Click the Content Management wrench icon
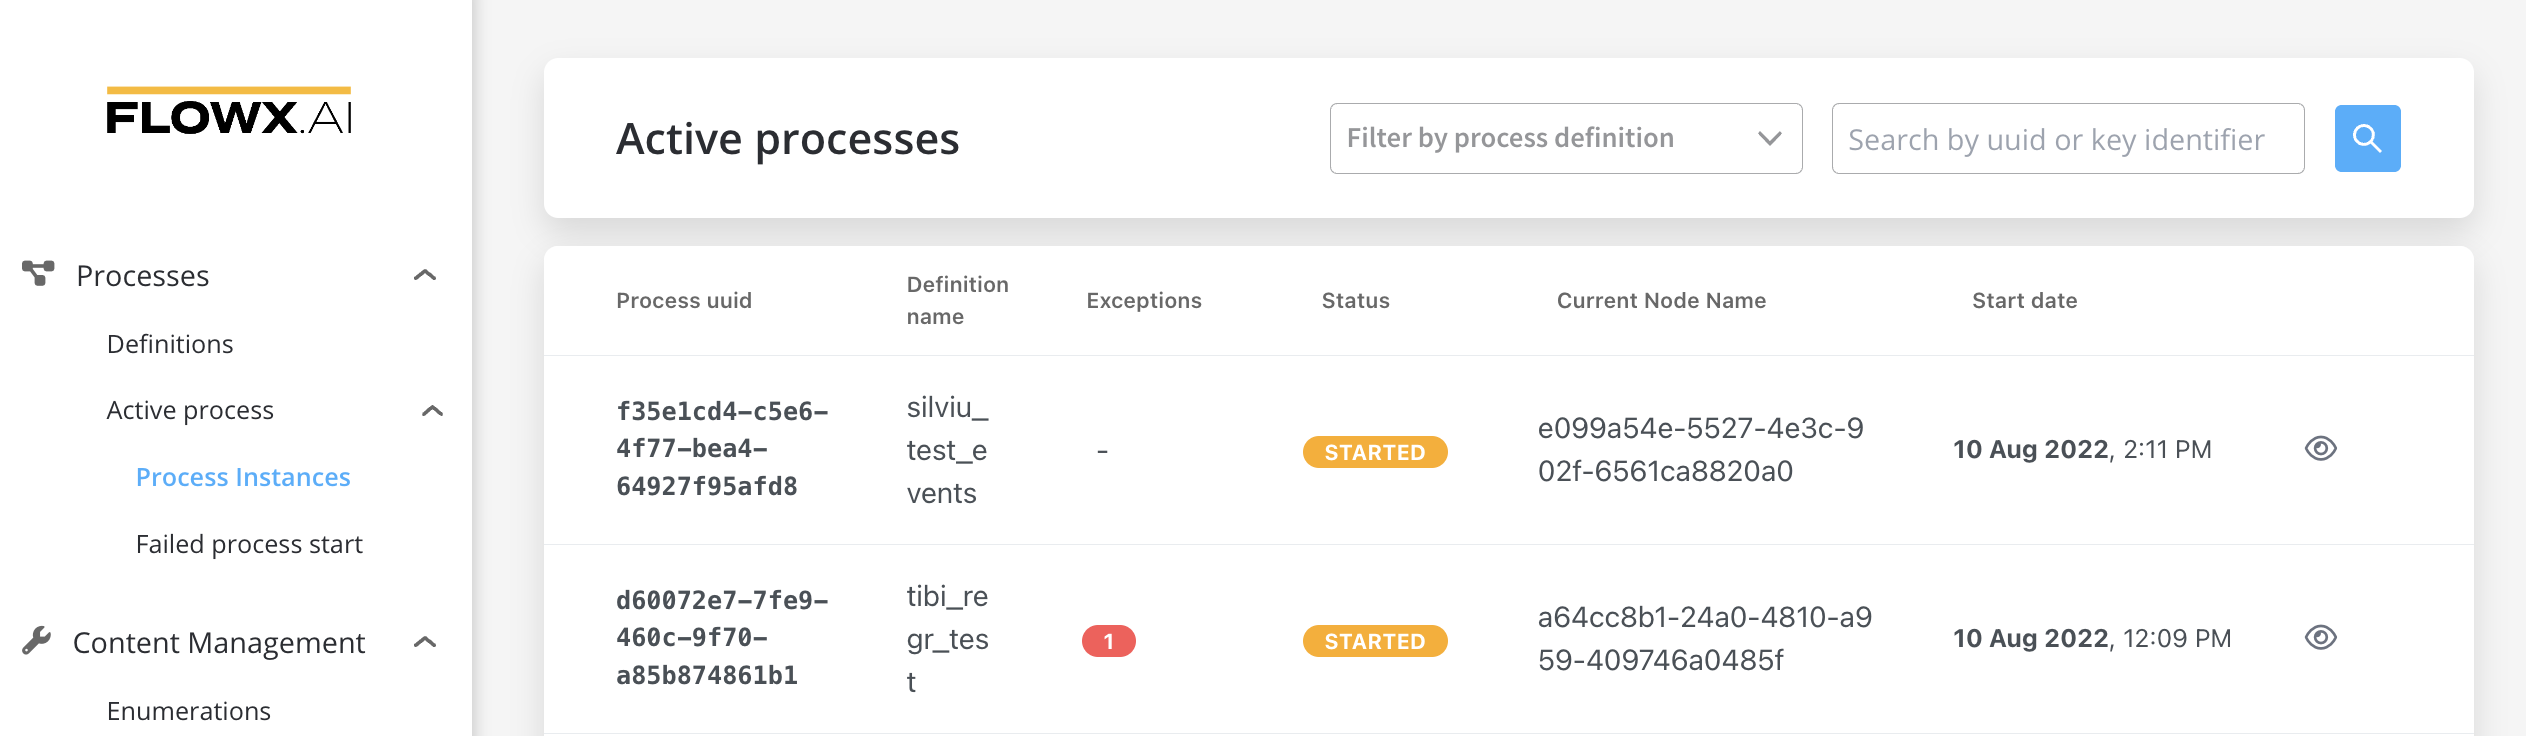 [x=37, y=640]
